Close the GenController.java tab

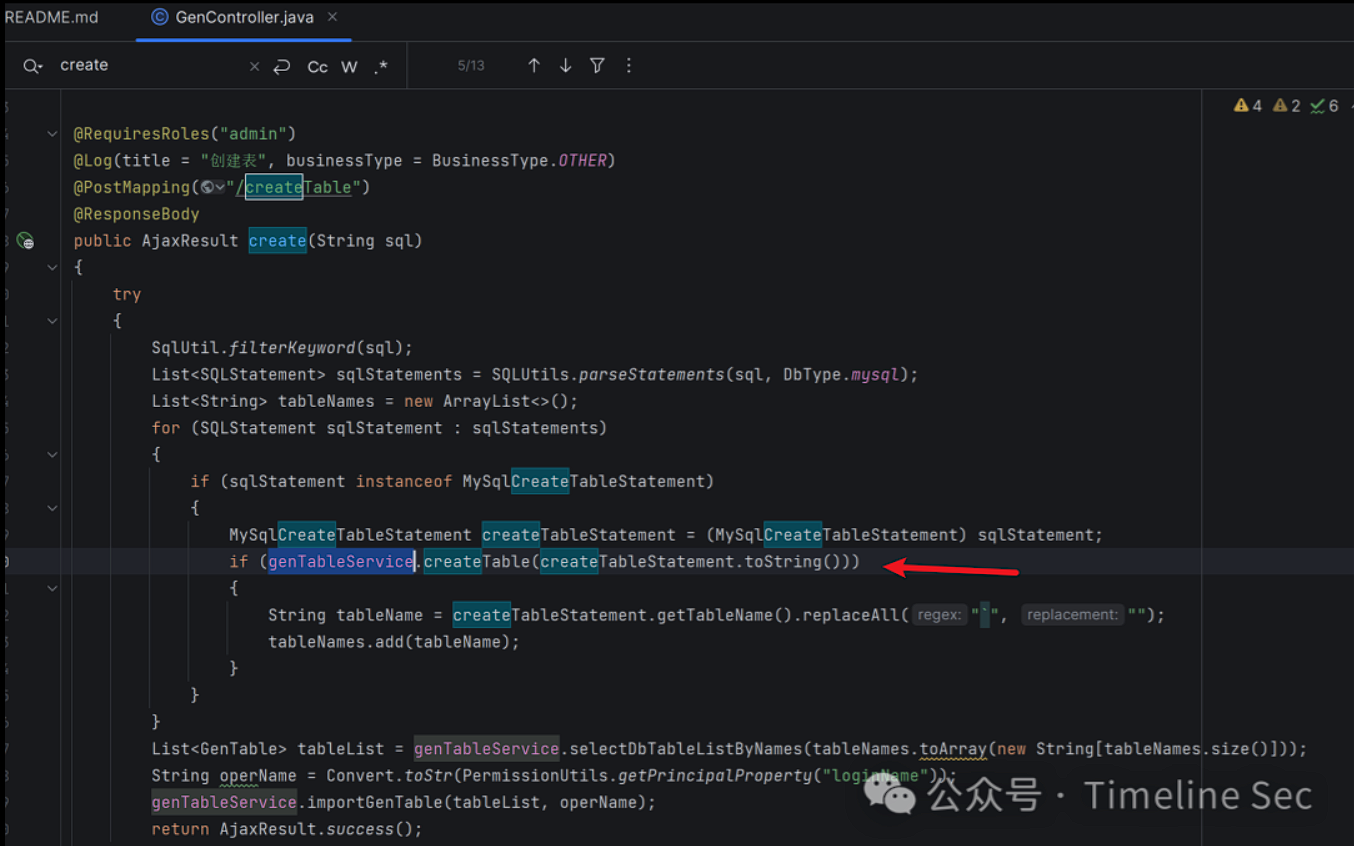coord(332,17)
